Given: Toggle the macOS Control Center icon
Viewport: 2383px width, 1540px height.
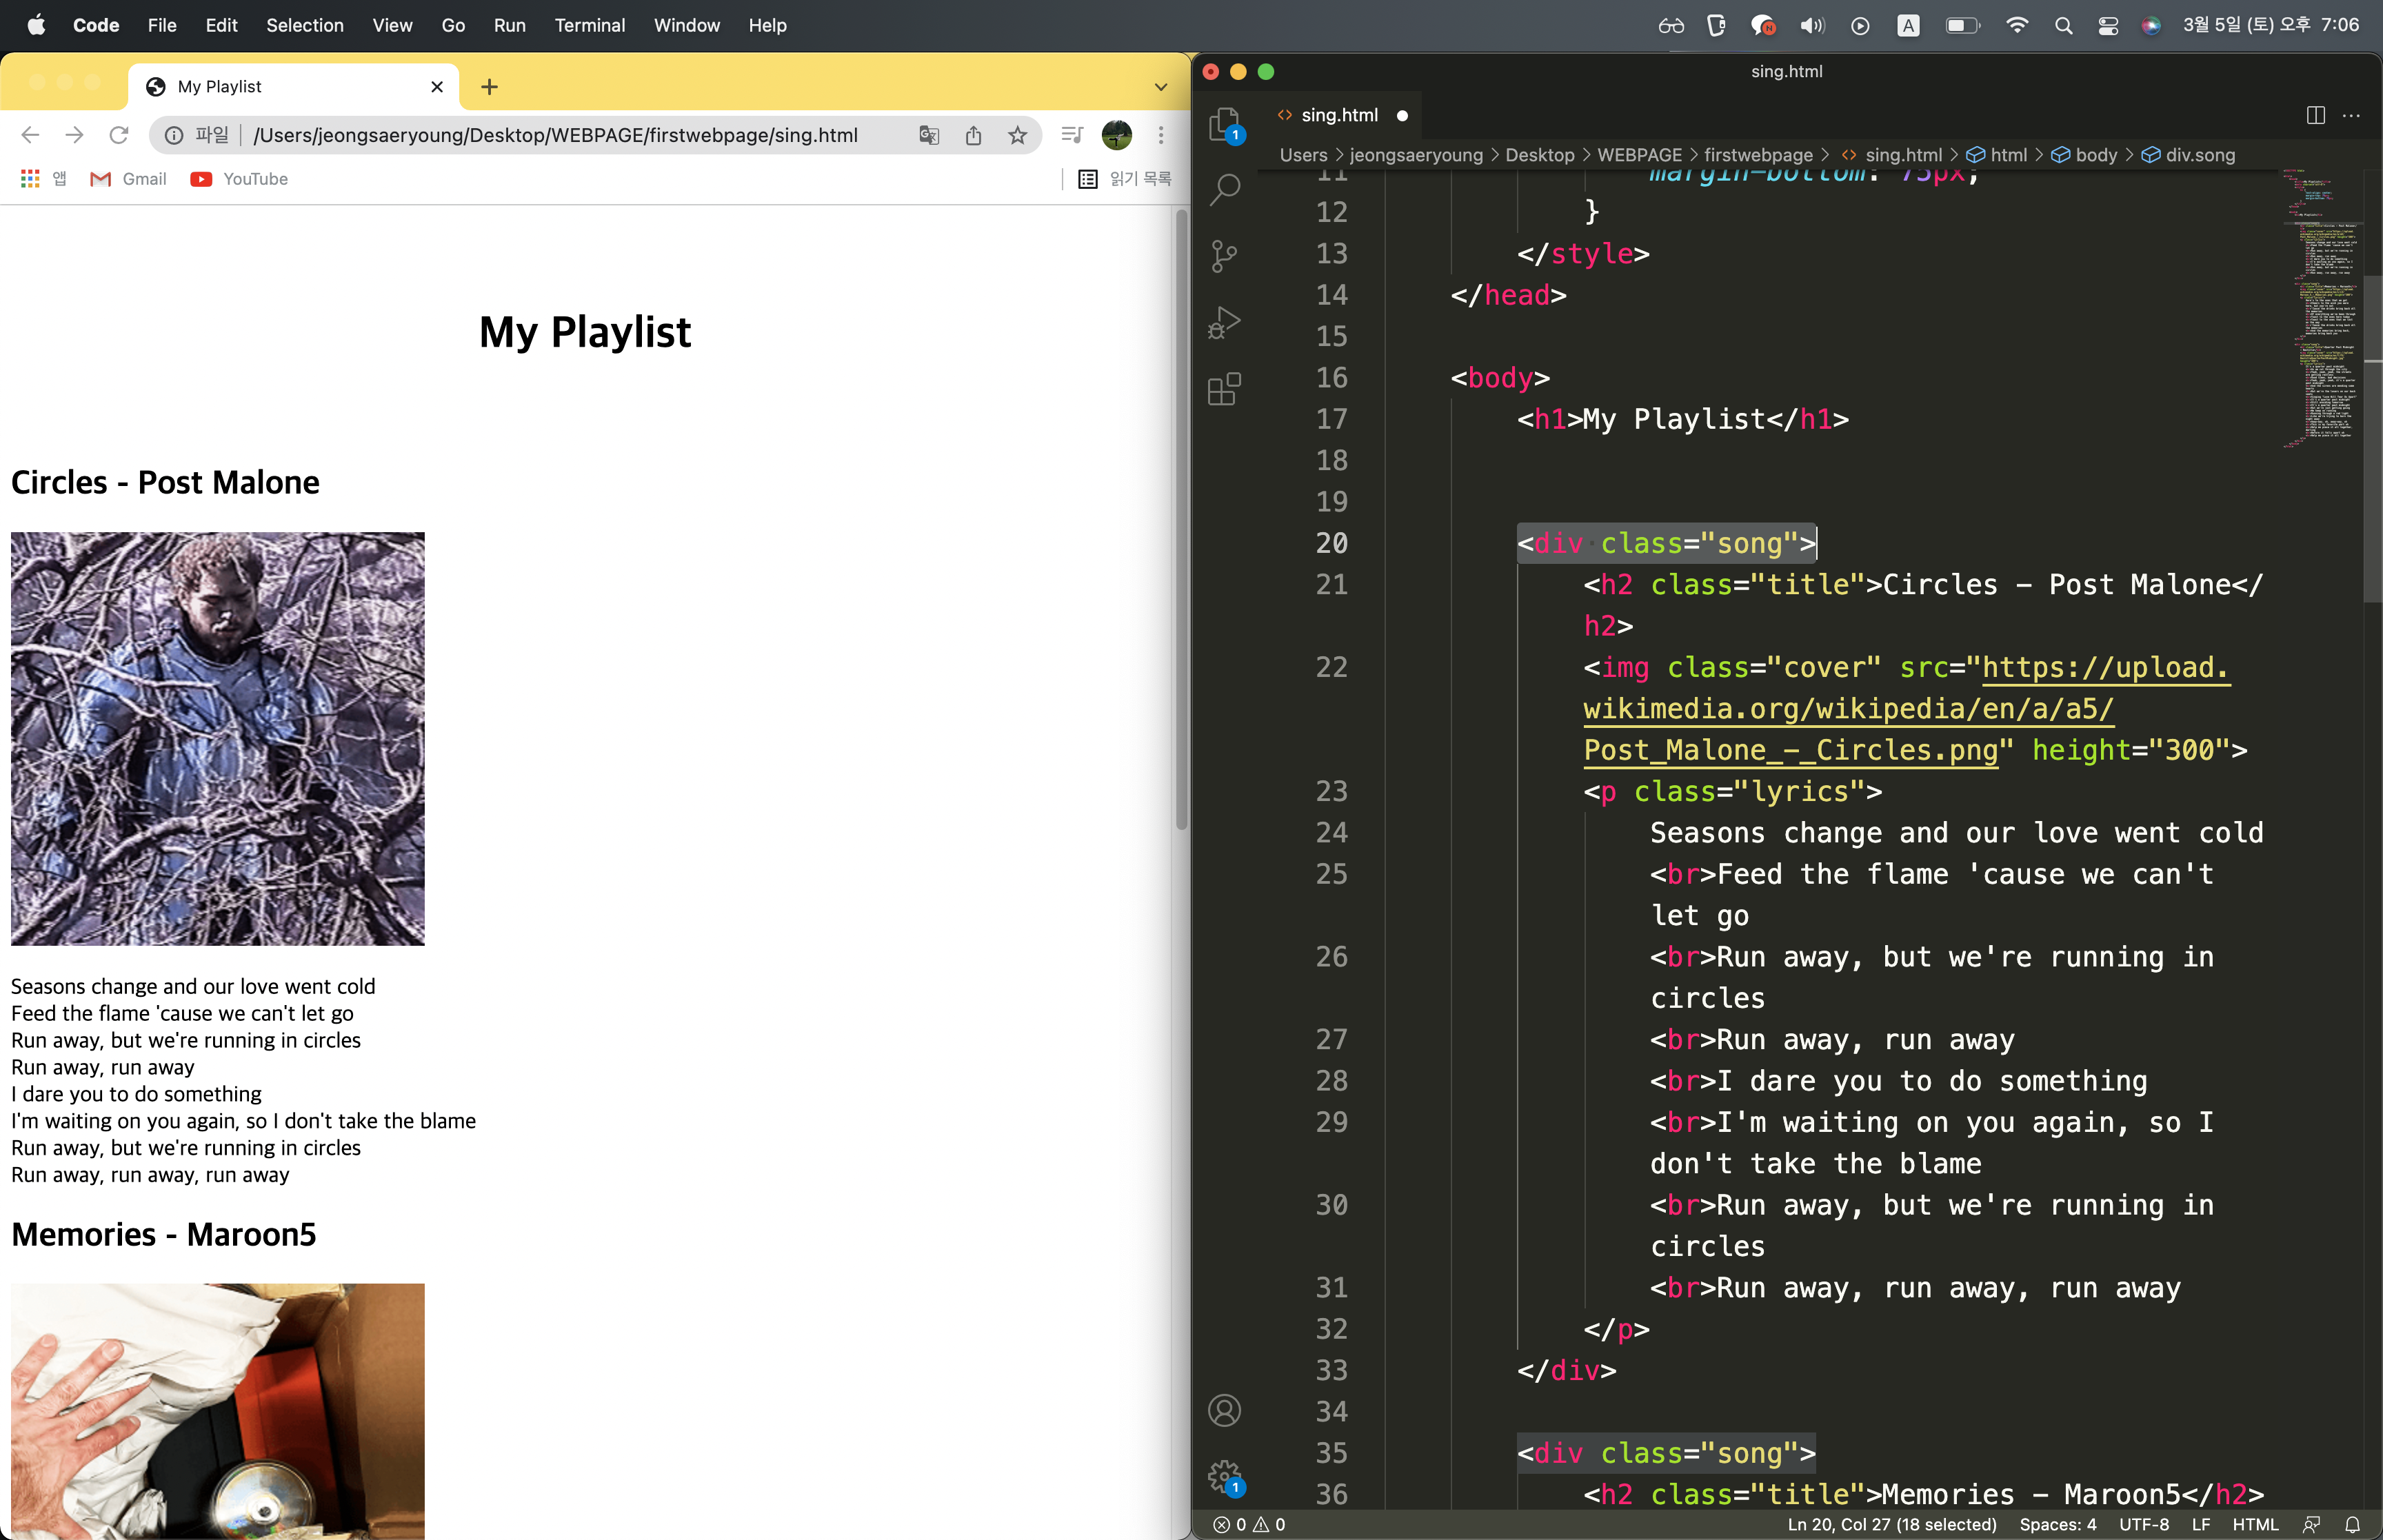Looking at the screenshot, I should 2108,25.
